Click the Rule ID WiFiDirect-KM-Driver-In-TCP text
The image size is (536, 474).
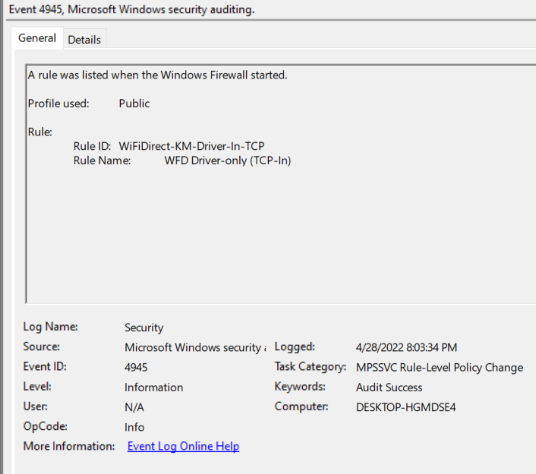click(x=191, y=146)
